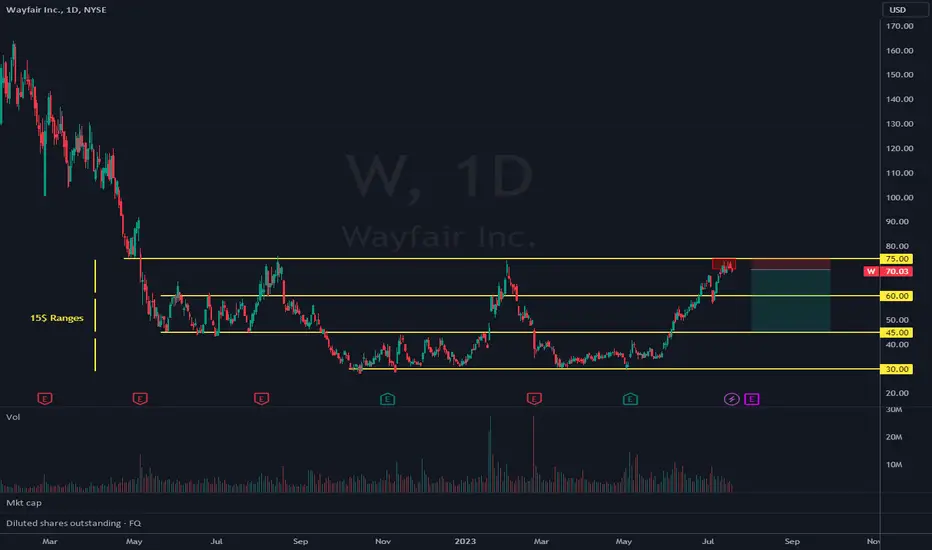Open the red earnings marker from August 2022

tap(262, 398)
